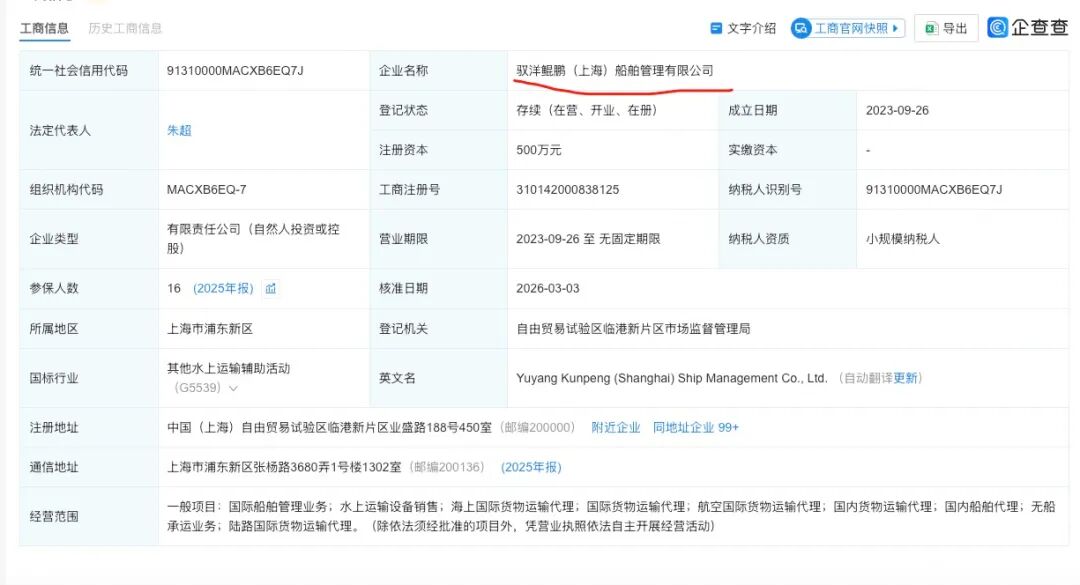Open the 附近企业 link
Image resolution: width=1080 pixels, height=585 pixels.
coord(616,427)
